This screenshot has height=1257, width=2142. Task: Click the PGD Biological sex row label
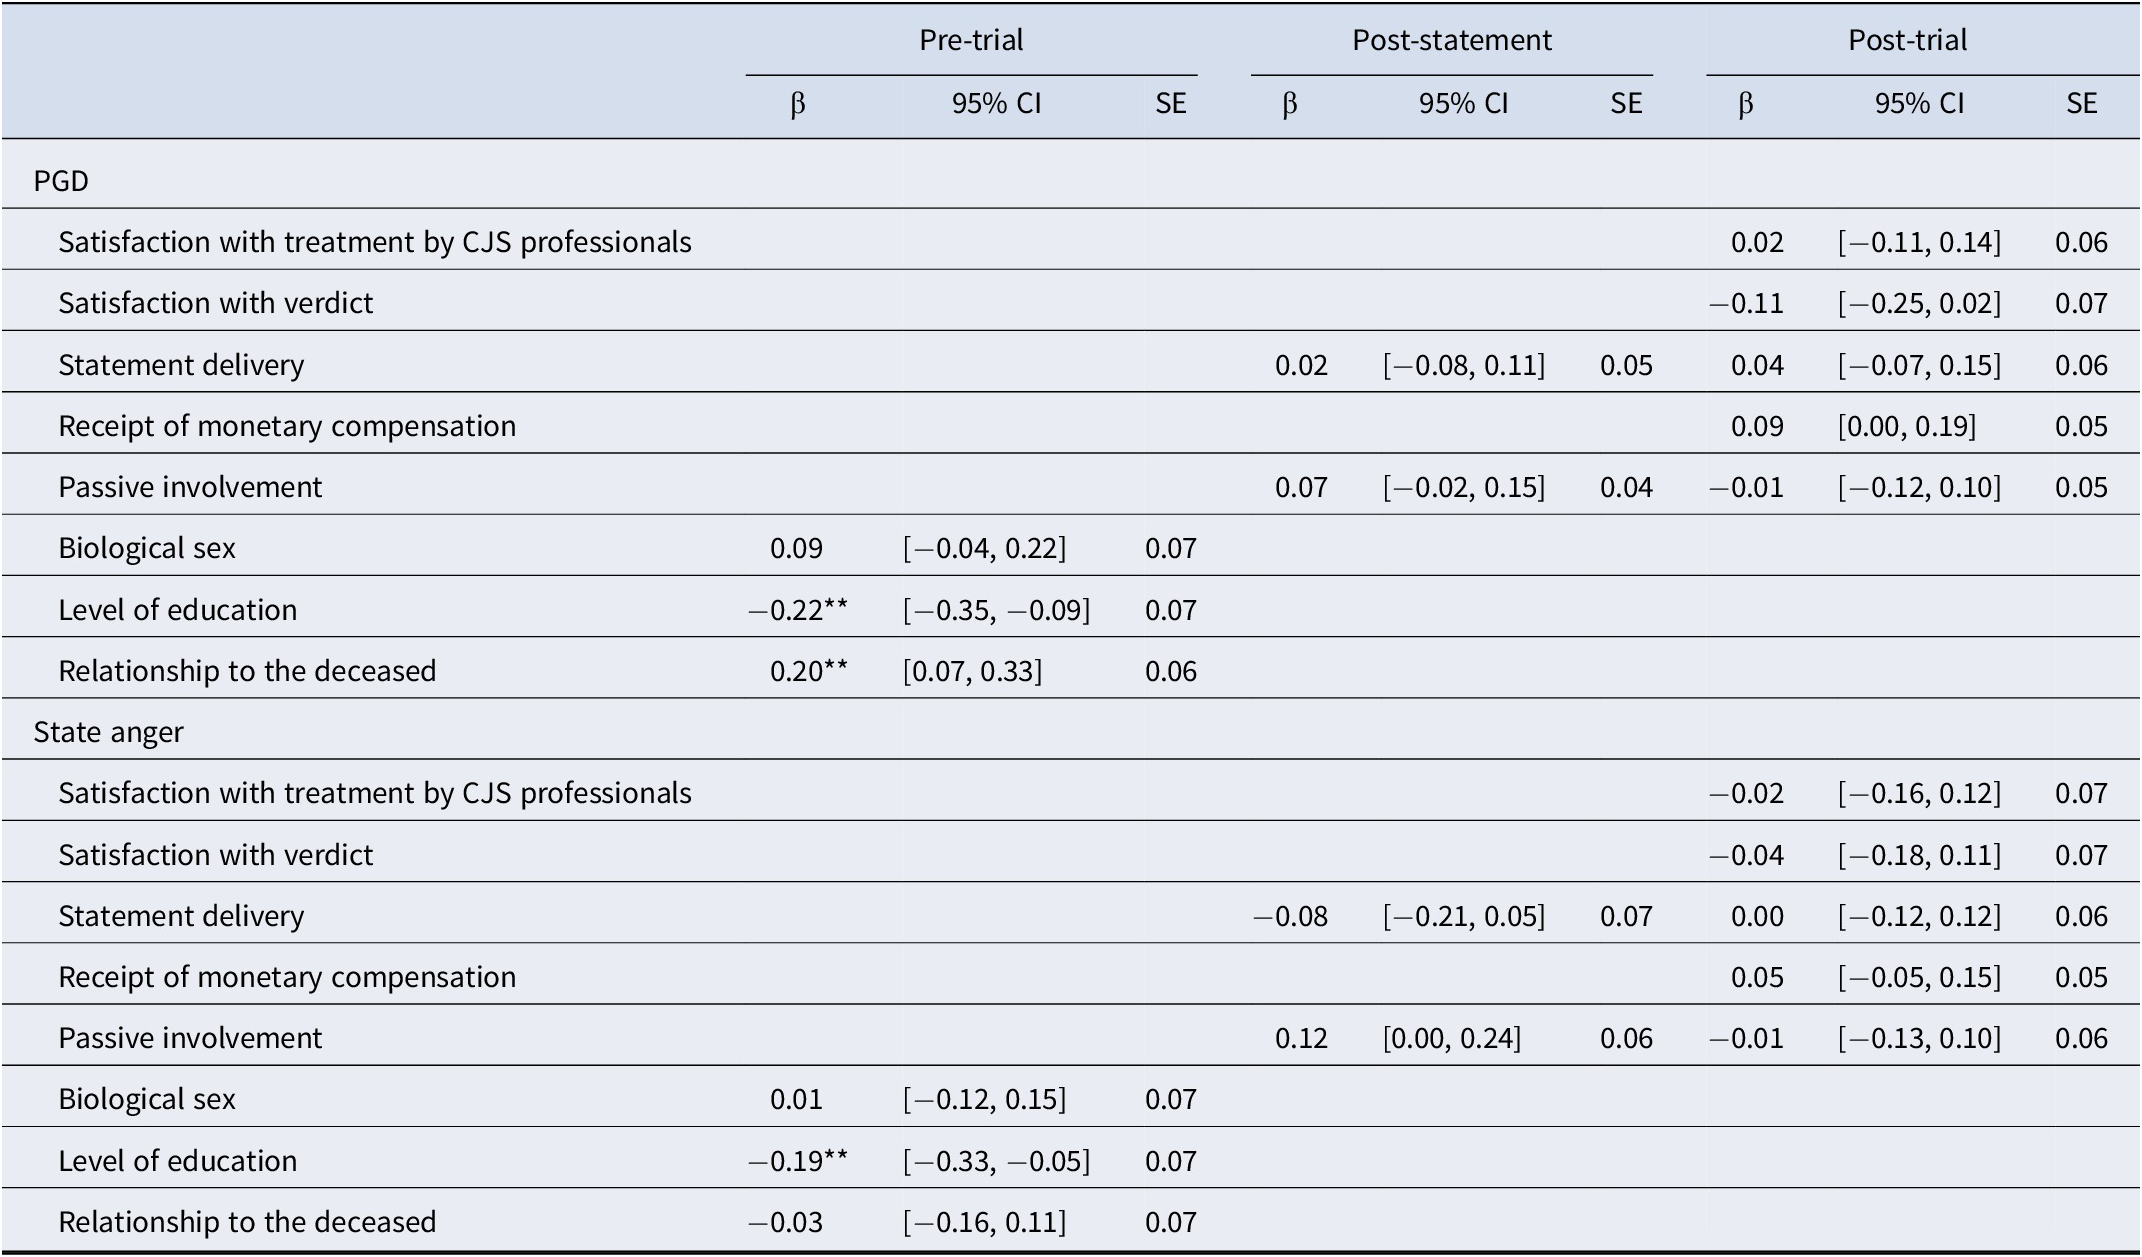click(147, 548)
